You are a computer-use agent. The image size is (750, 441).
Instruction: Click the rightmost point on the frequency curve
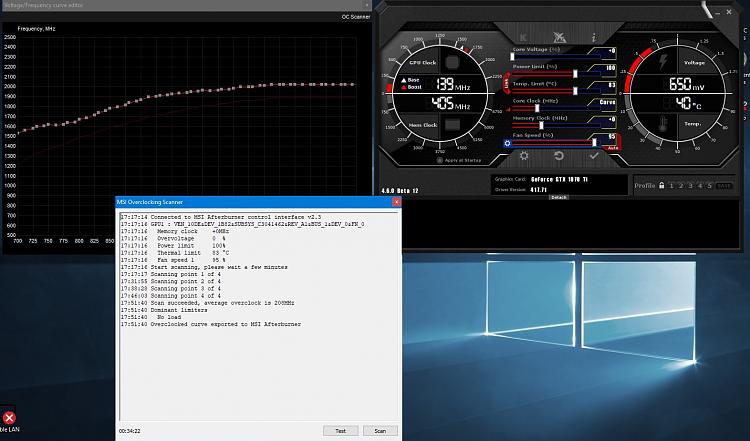click(353, 85)
